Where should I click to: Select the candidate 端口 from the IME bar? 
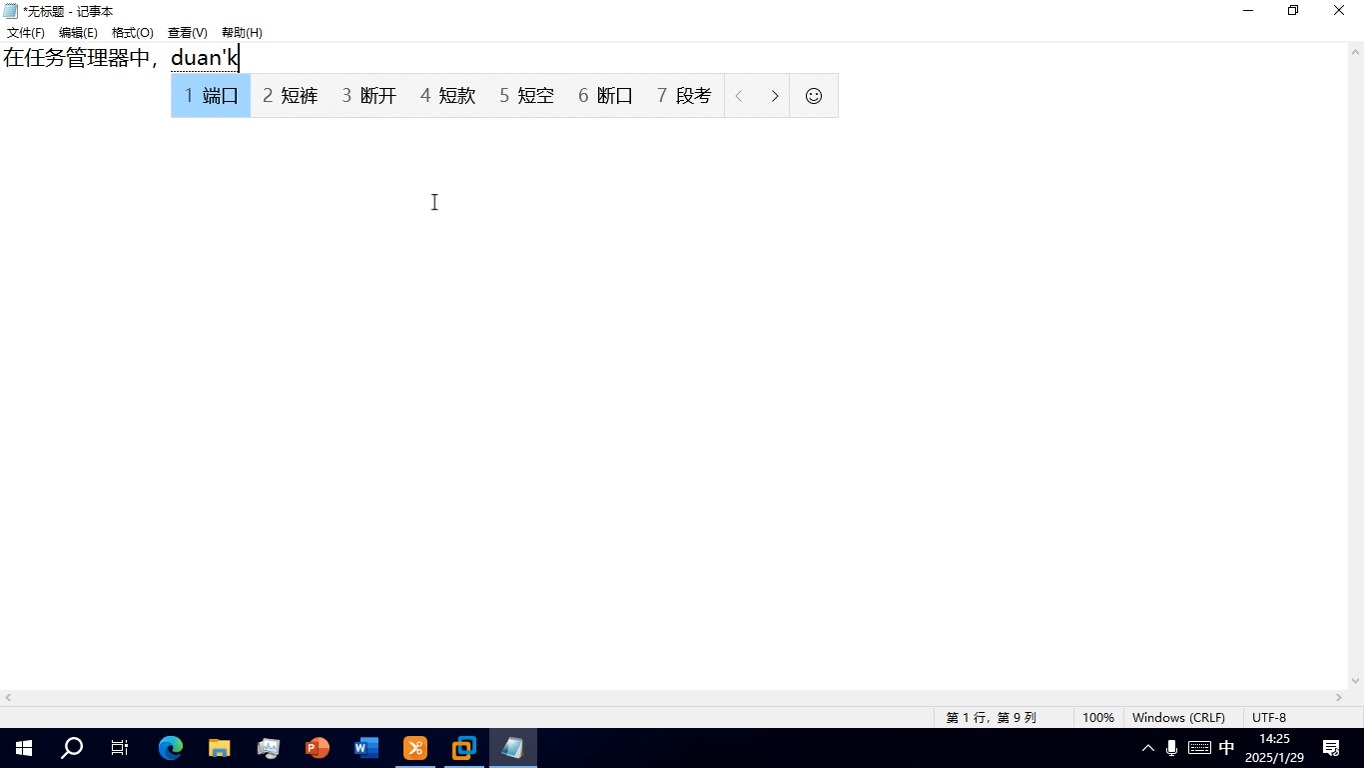[210, 95]
